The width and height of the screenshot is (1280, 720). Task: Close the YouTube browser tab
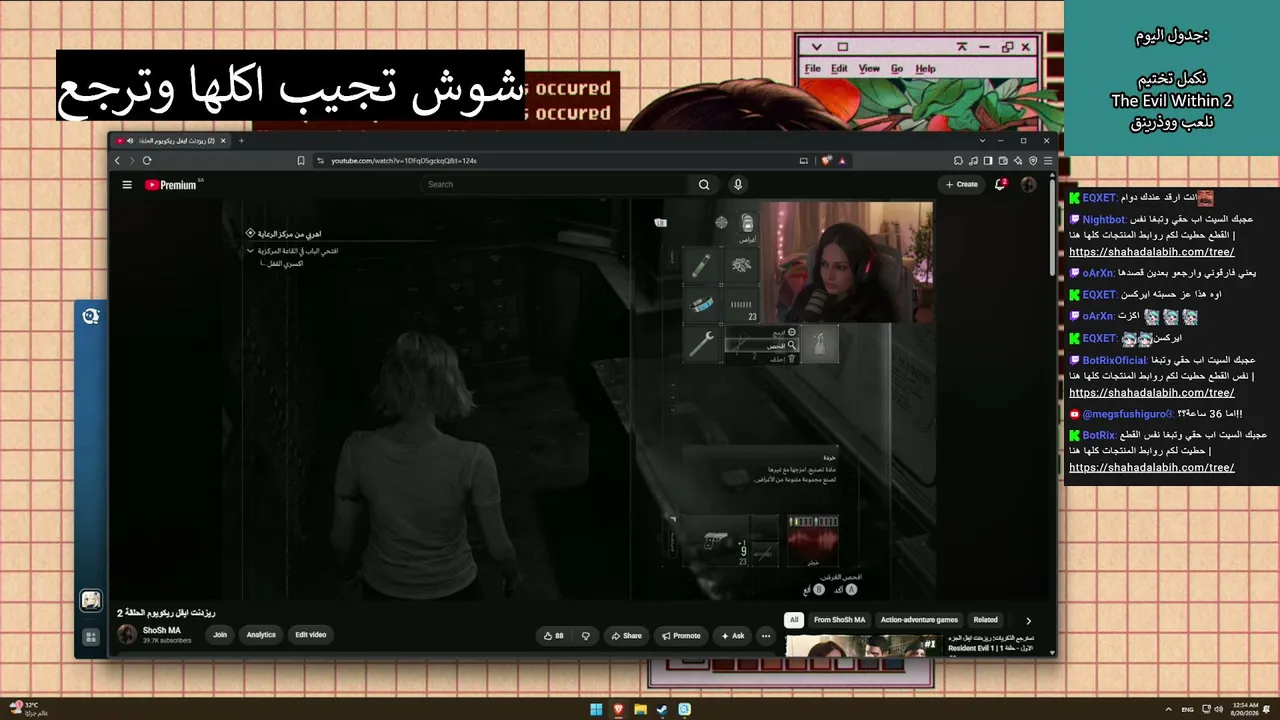[x=223, y=141]
